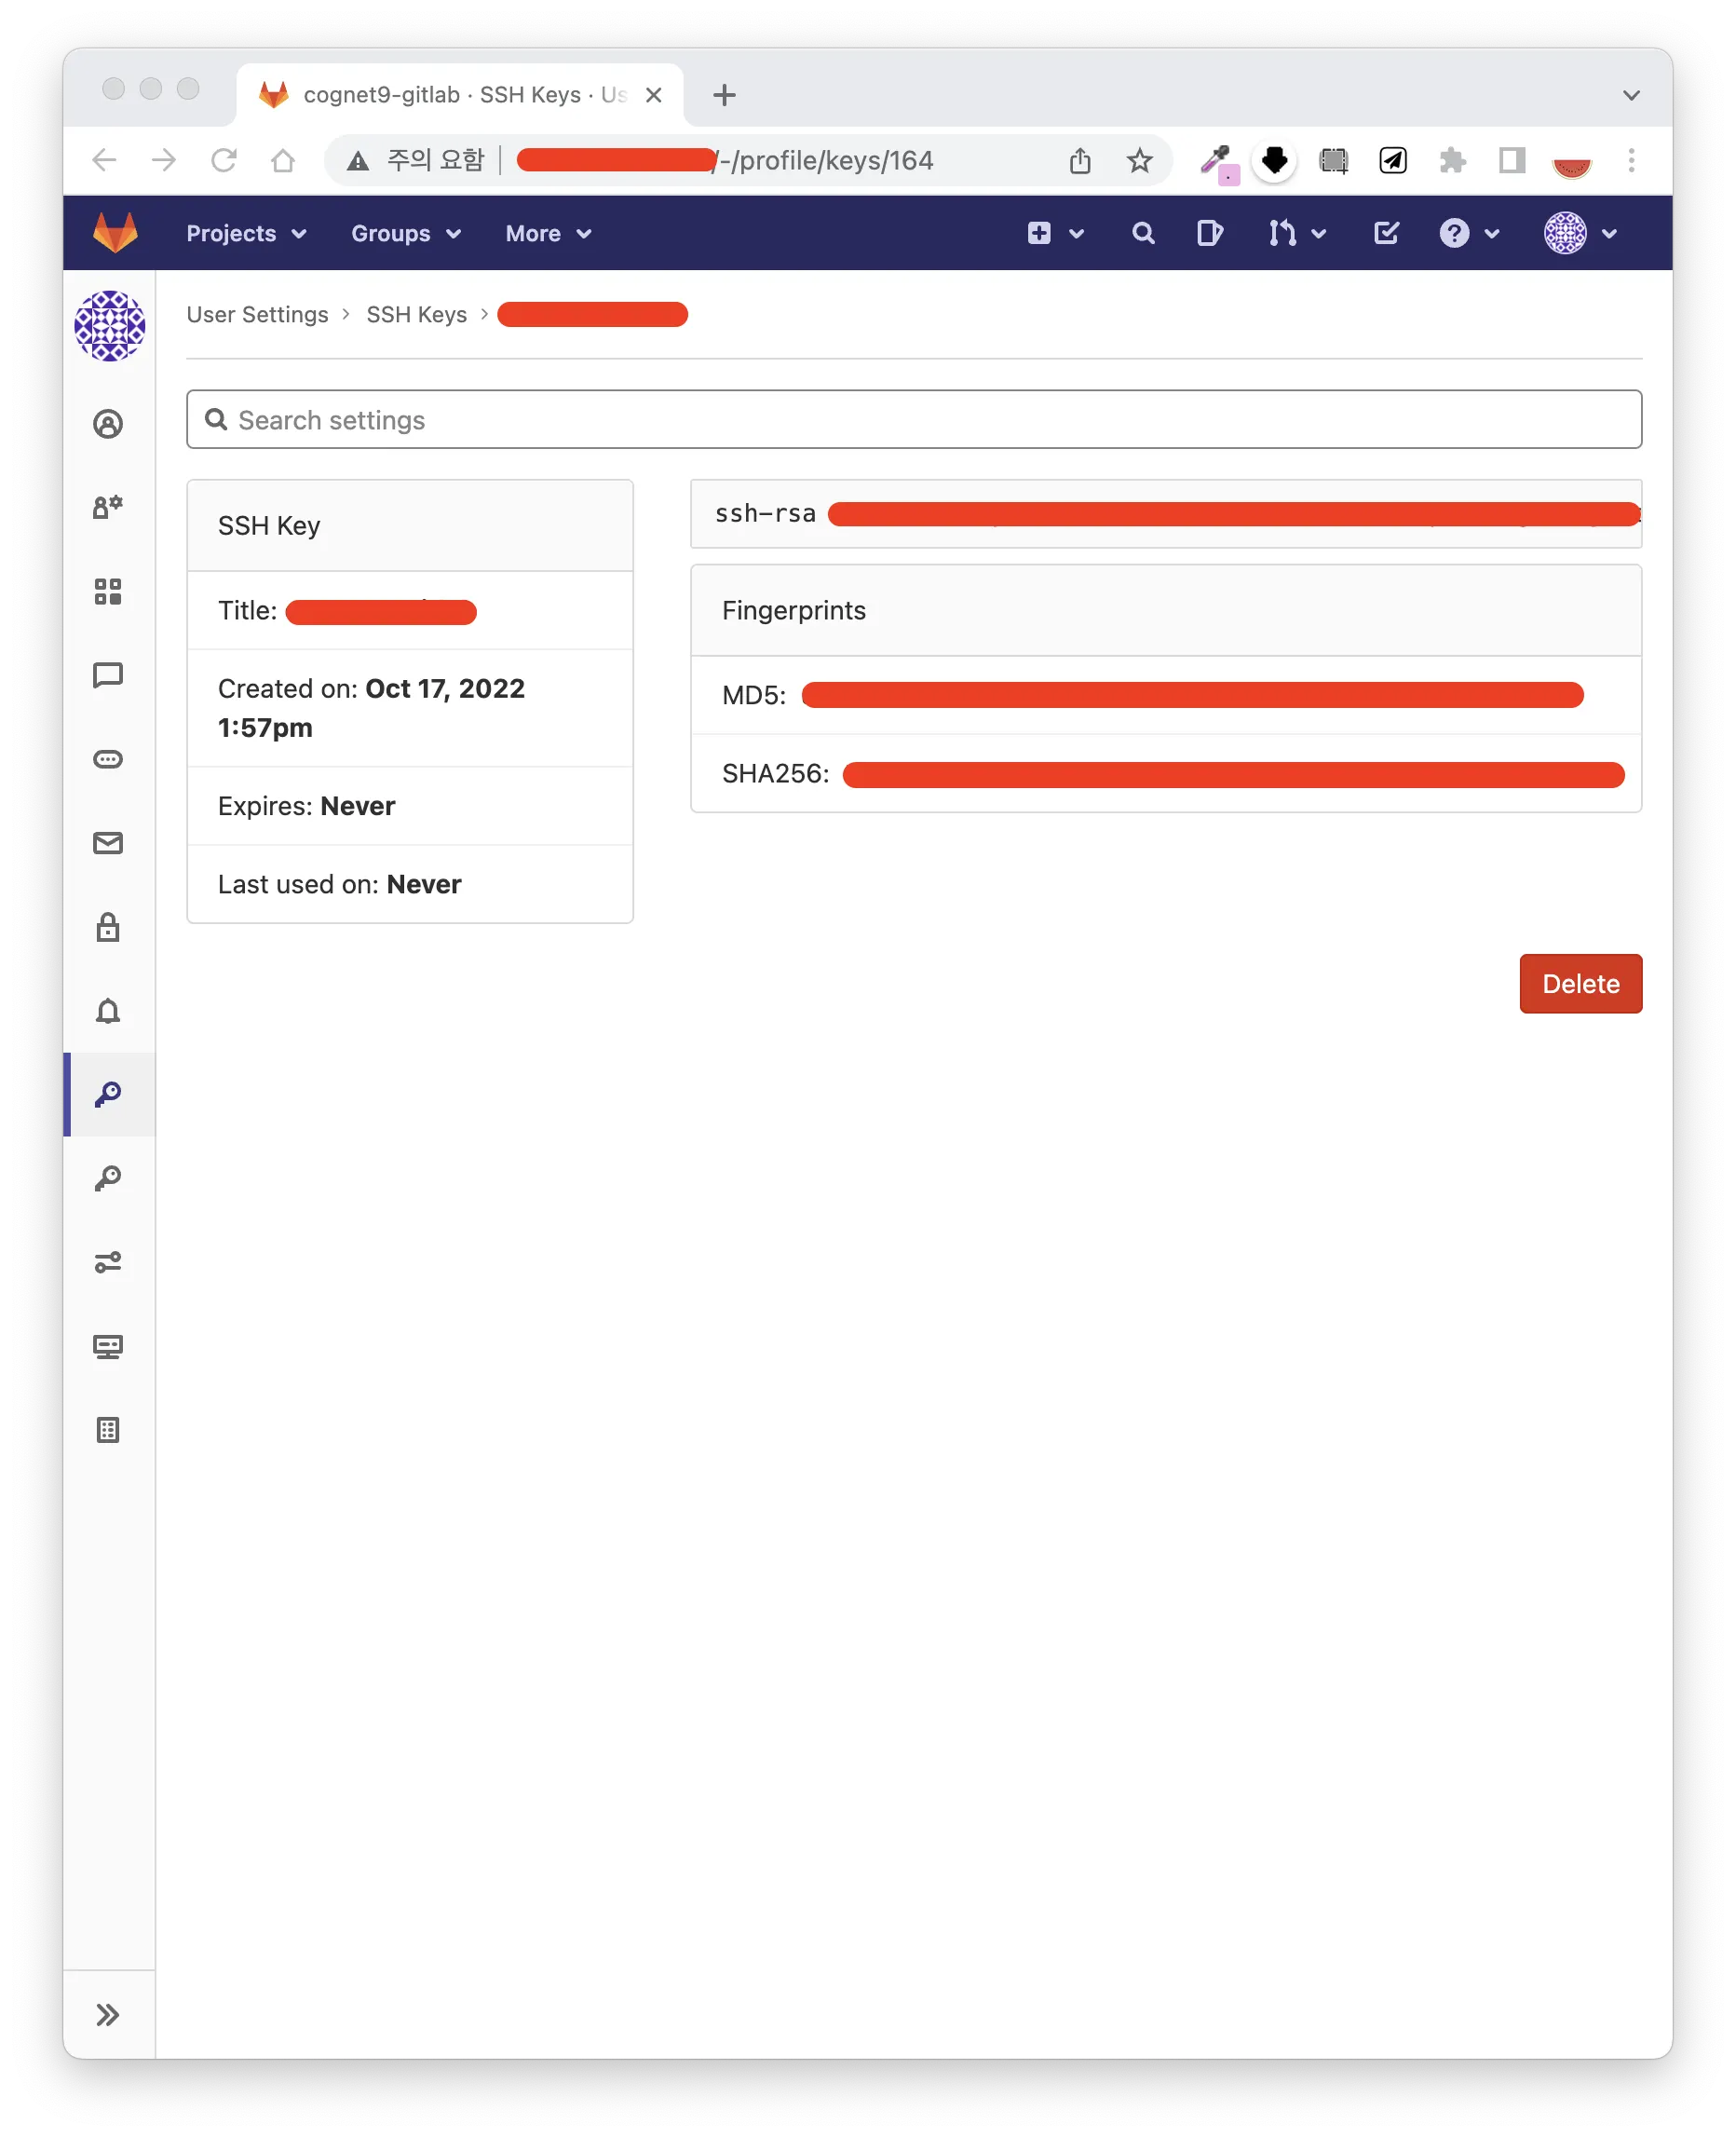Open Emails settings in sidebar
This screenshot has height=2137, width=1736.
pos(108,843)
